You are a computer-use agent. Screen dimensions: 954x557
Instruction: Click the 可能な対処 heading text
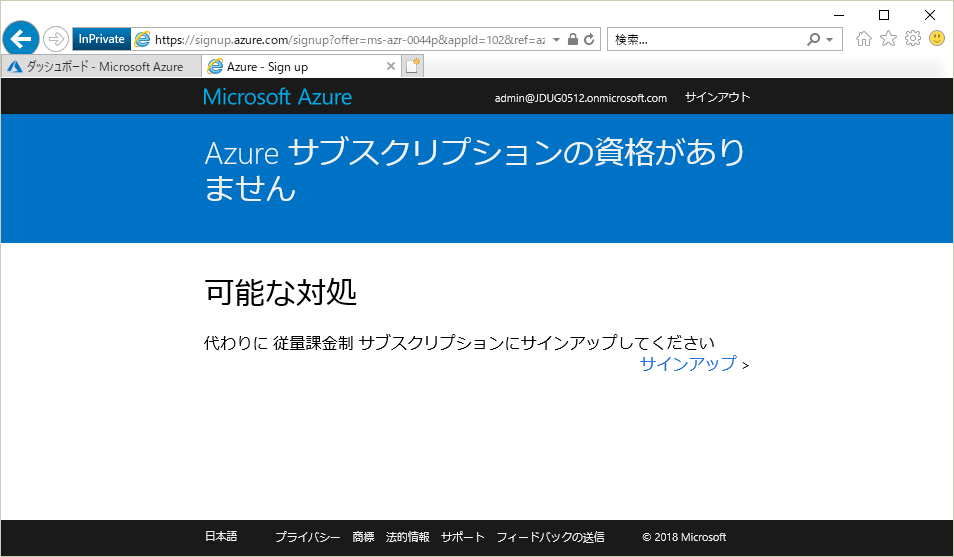(280, 292)
